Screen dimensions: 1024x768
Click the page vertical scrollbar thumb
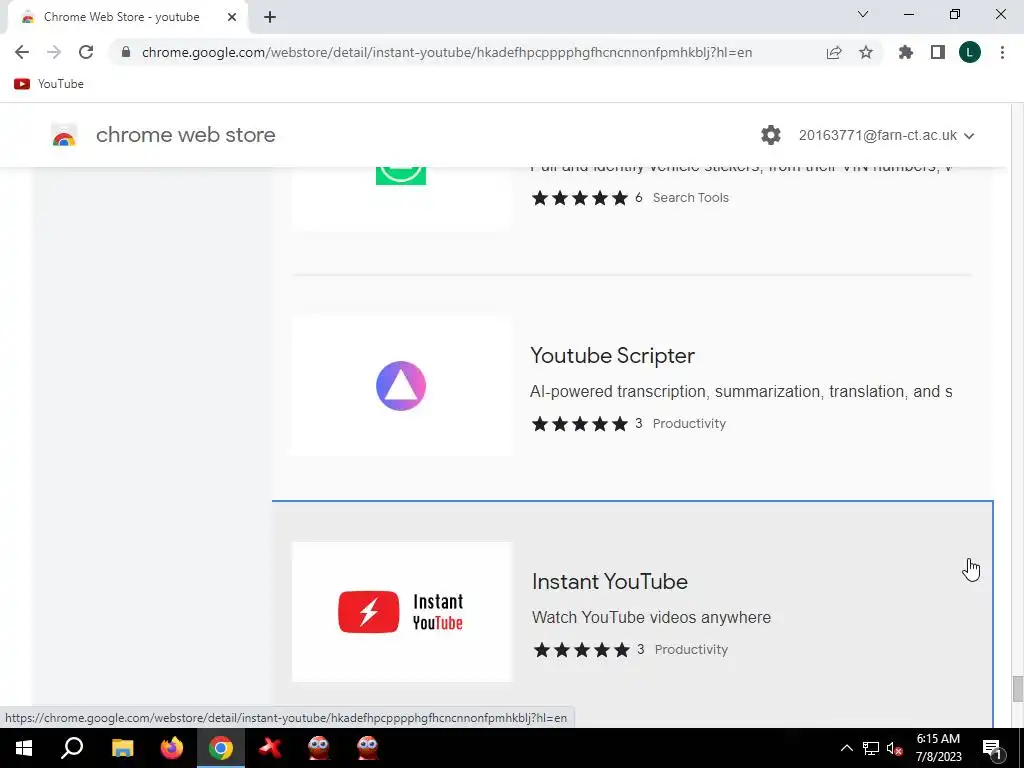[x=1017, y=690]
